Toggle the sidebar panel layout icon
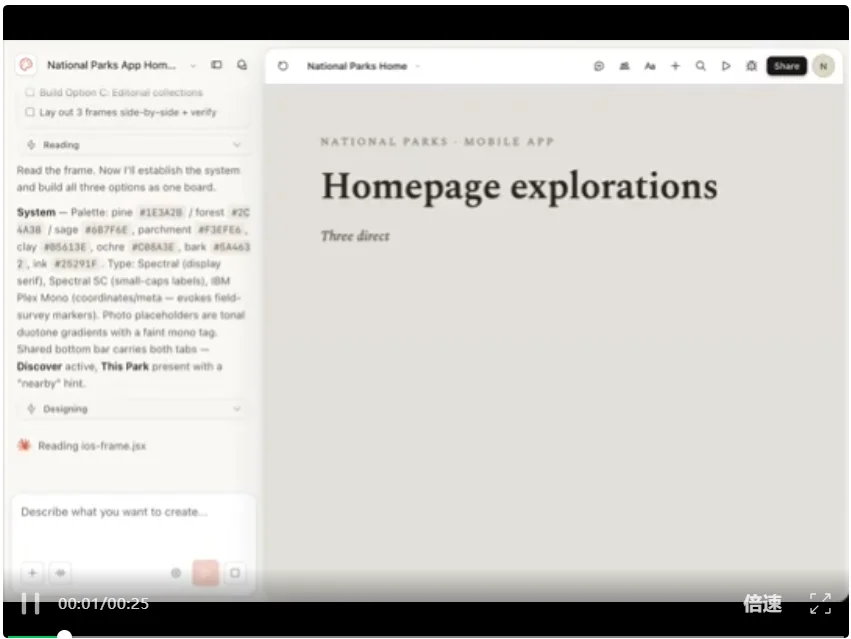The height and width of the screenshot is (639, 851). tap(217, 65)
